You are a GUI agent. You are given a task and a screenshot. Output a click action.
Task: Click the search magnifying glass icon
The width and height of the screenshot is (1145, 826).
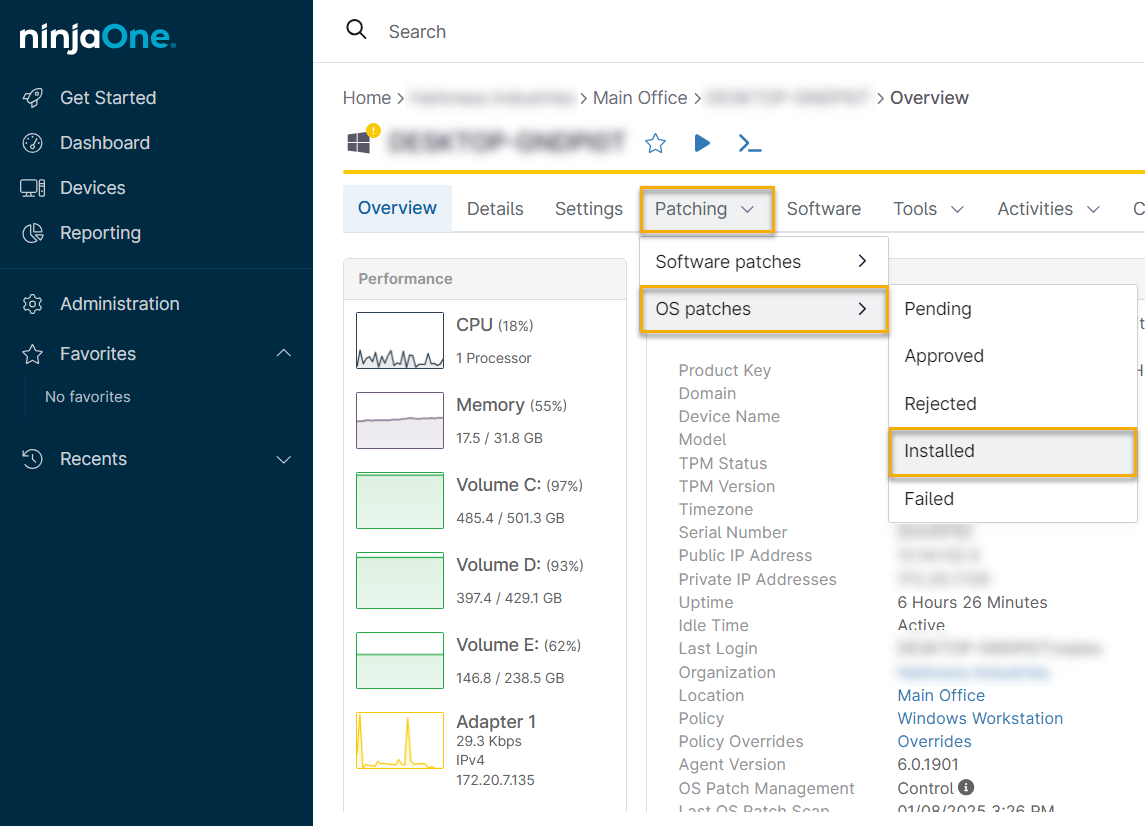pos(356,30)
